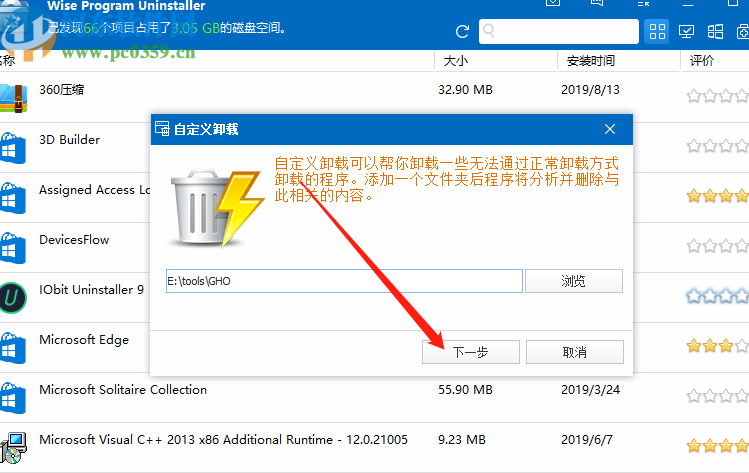Click the 下一步 next button
749x473 pixels.
click(471, 352)
